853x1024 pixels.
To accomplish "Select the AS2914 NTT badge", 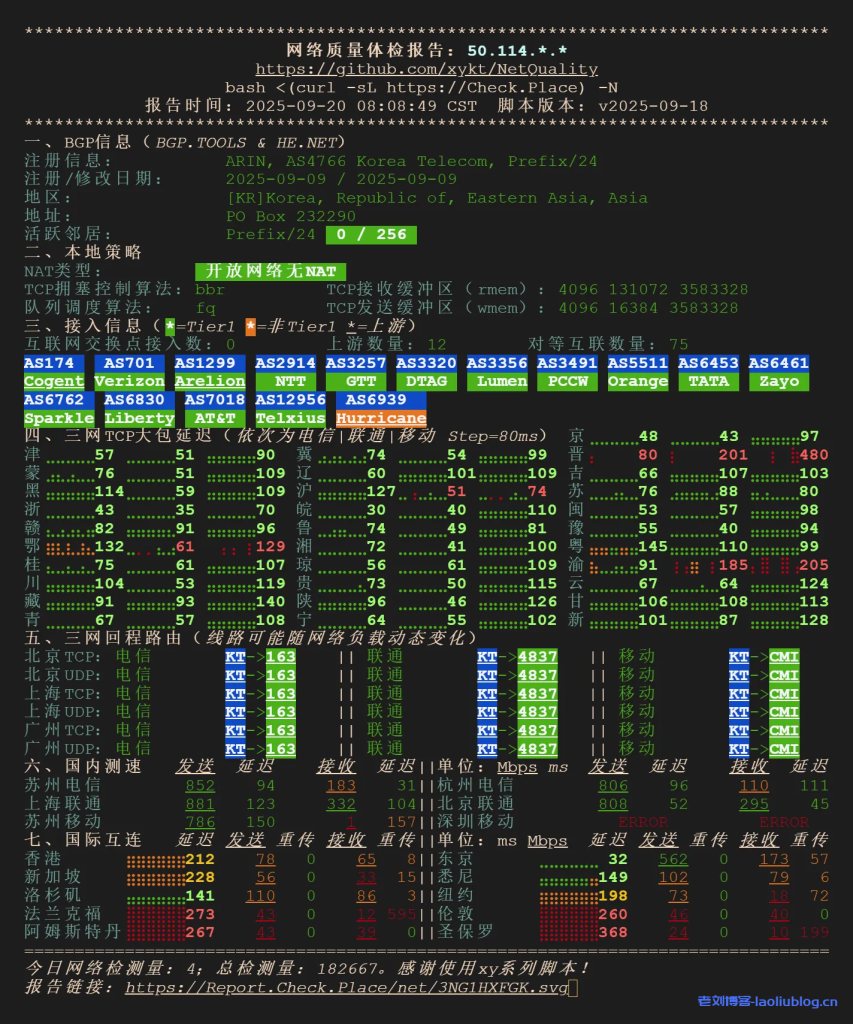I will [285, 372].
